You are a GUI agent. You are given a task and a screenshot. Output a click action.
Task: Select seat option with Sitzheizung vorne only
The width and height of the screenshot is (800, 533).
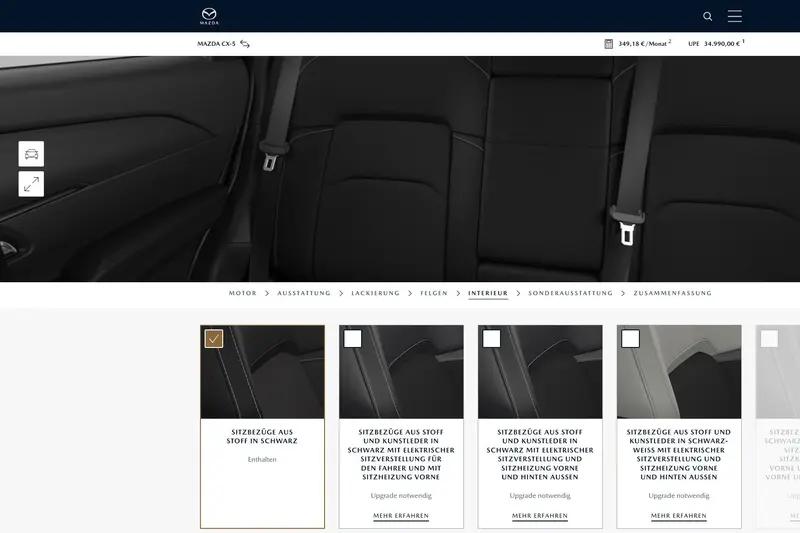pos(353,338)
